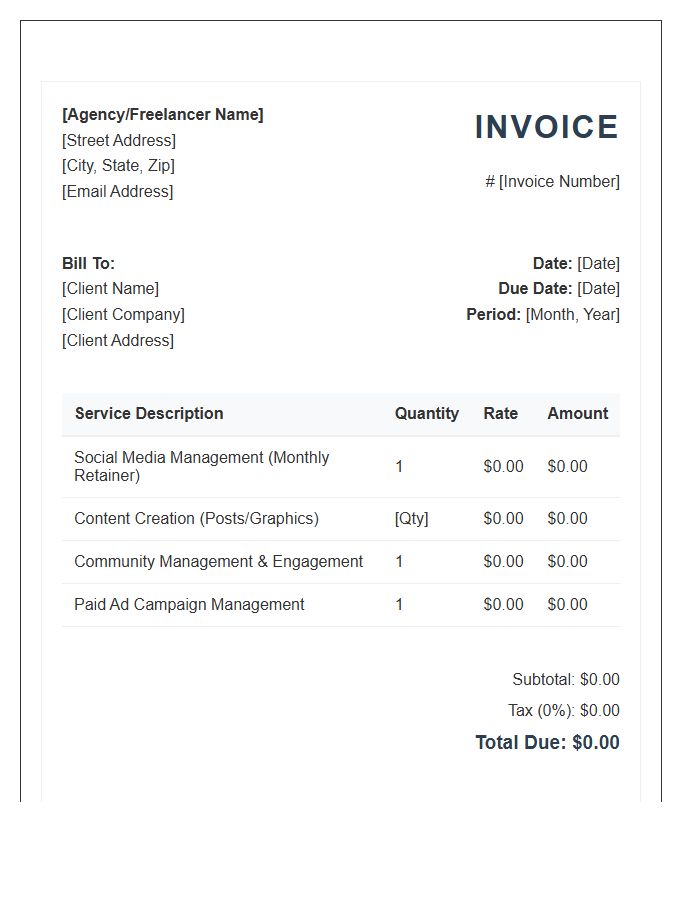Select the amount in Content Creation row
Viewport: 700px width, 900px height.
tap(567, 519)
